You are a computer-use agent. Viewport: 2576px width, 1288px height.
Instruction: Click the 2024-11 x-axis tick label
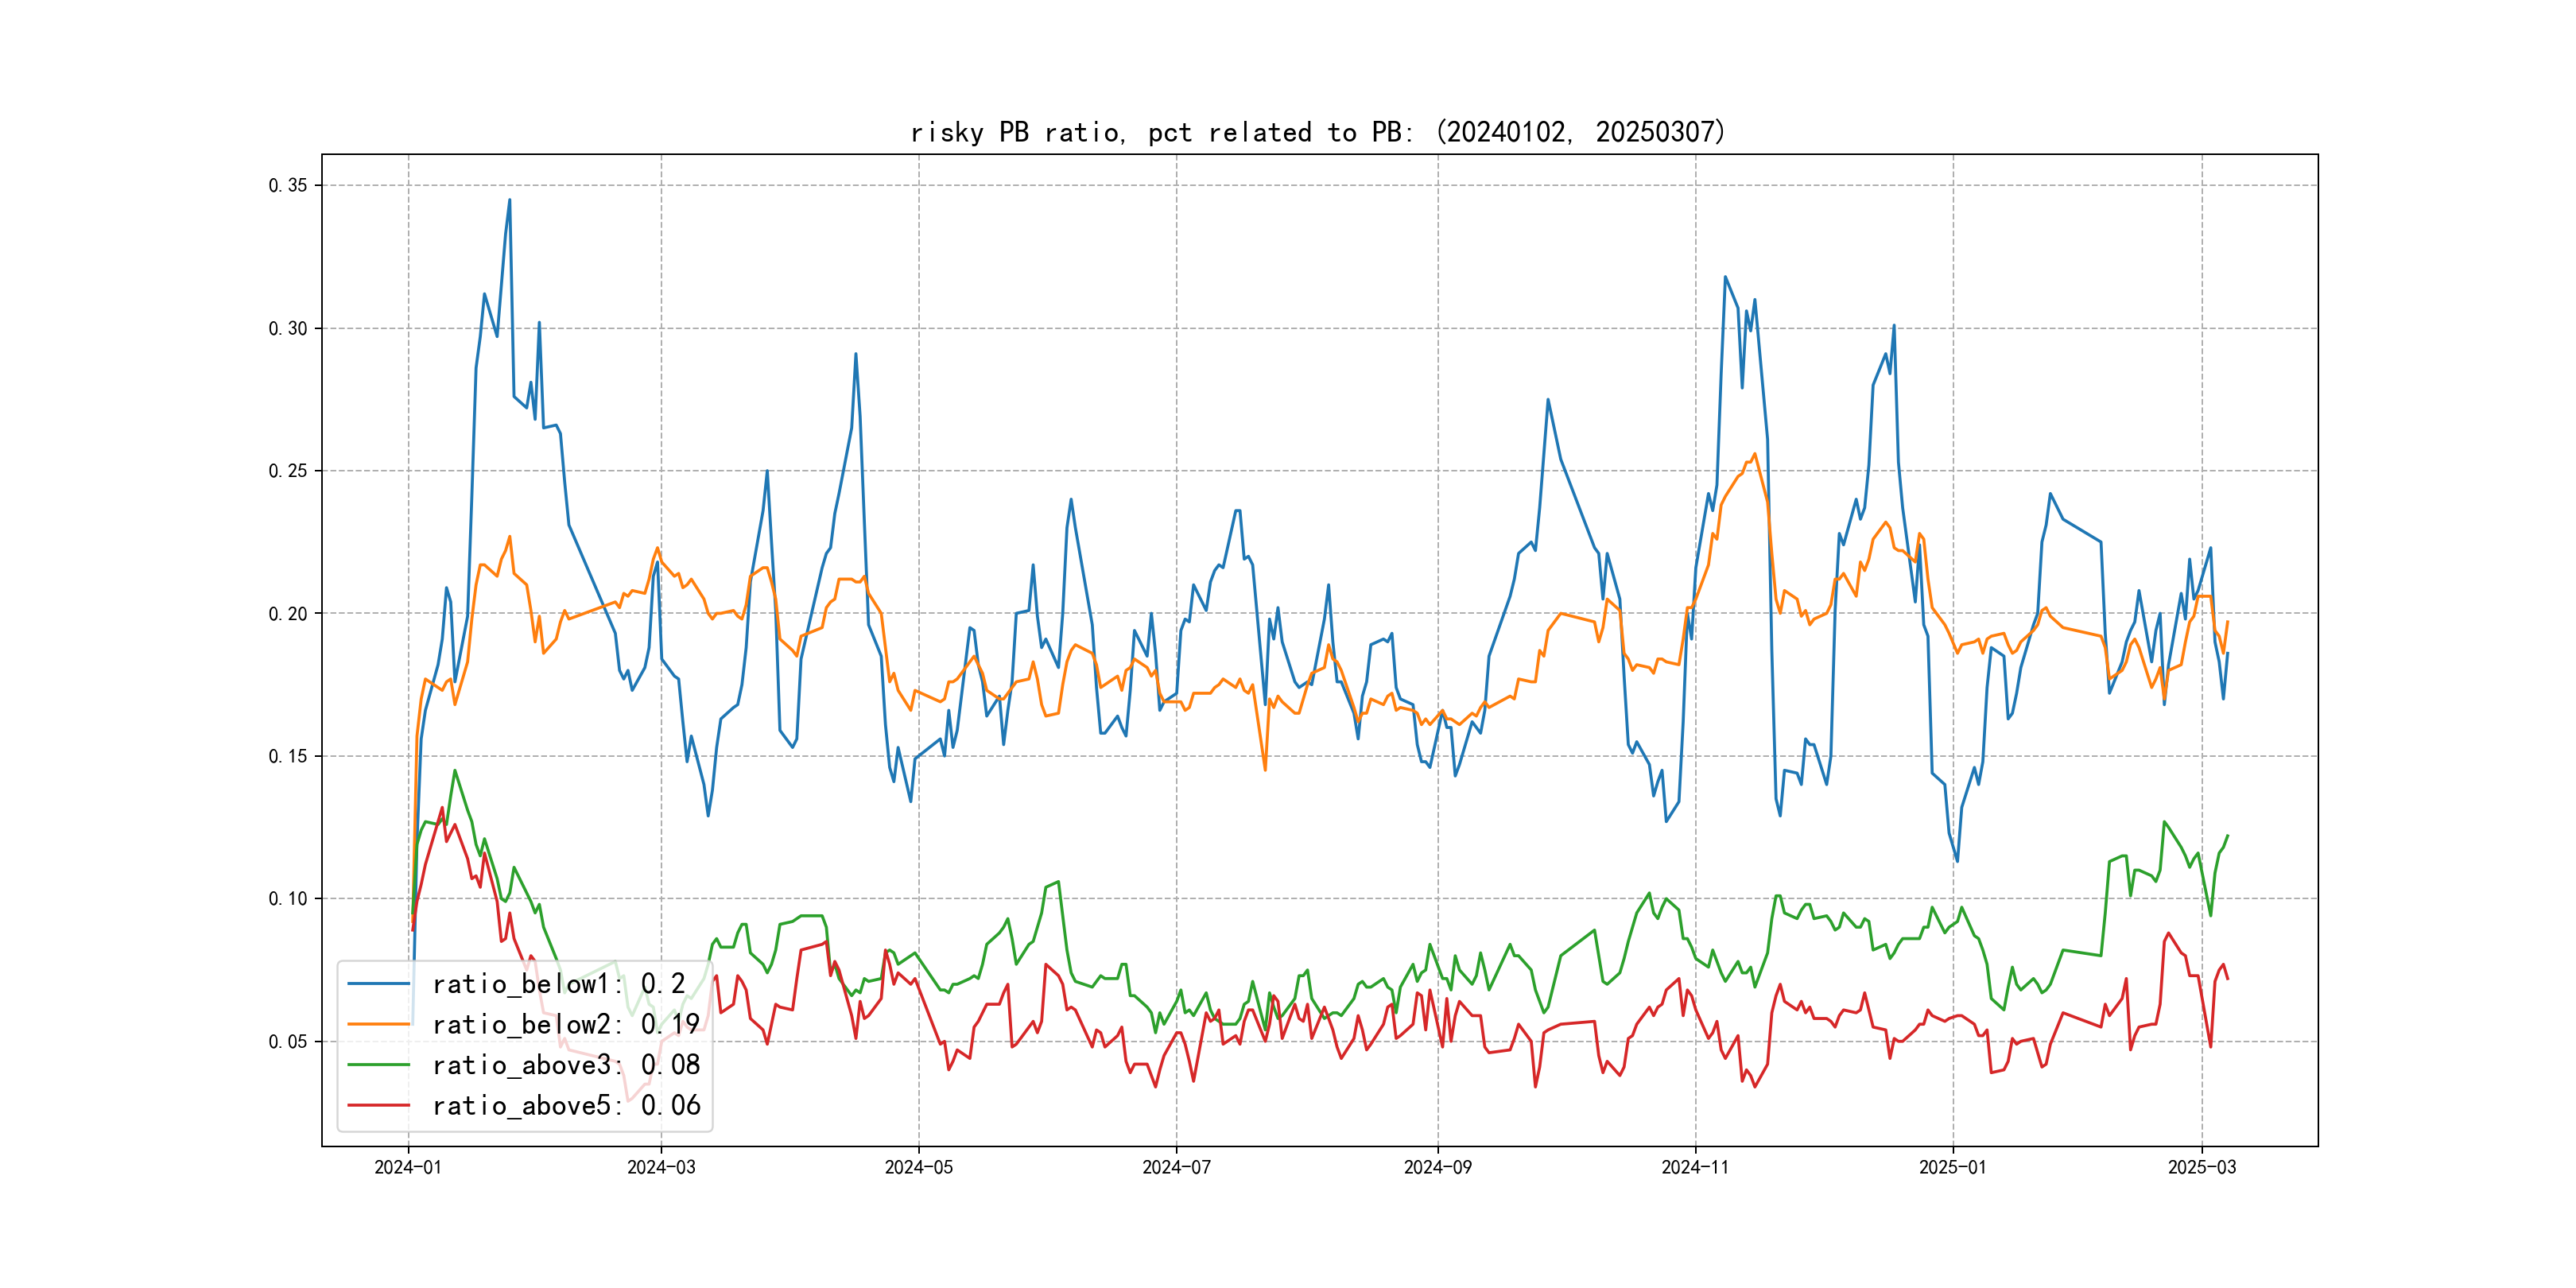pos(1695,1167)
